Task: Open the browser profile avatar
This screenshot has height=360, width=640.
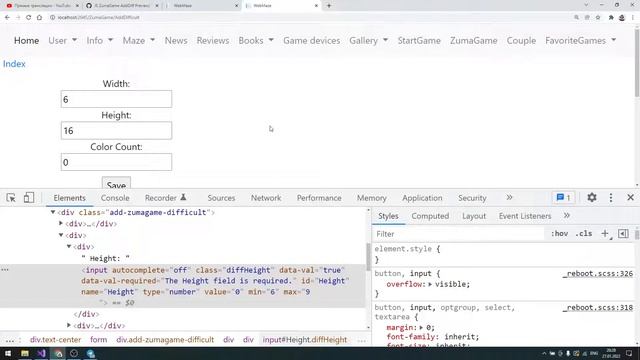Action: tap(622, 18)
